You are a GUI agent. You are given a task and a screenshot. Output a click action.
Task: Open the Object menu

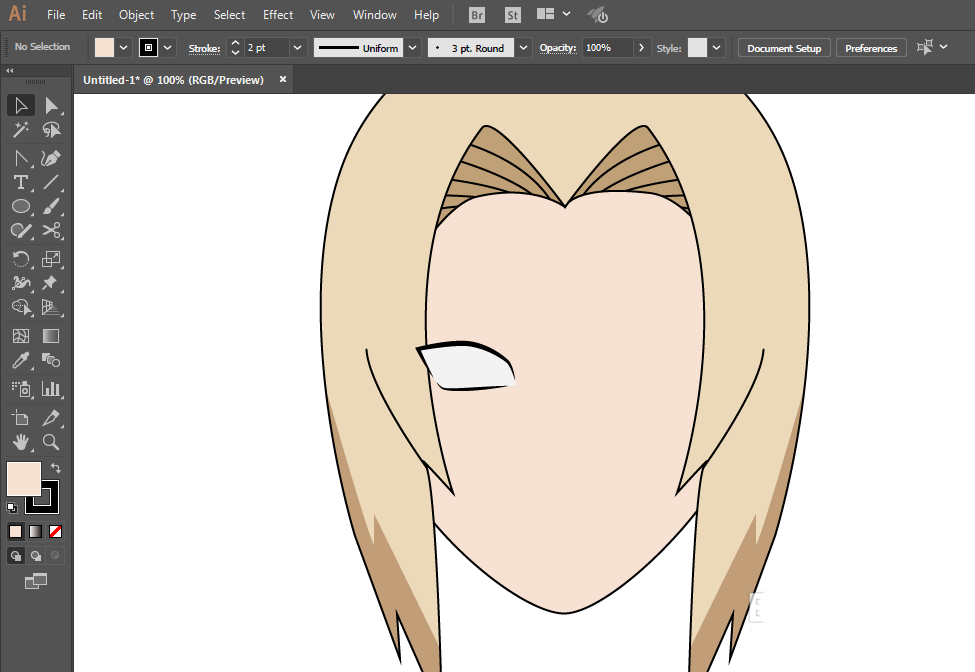point(137,15)
